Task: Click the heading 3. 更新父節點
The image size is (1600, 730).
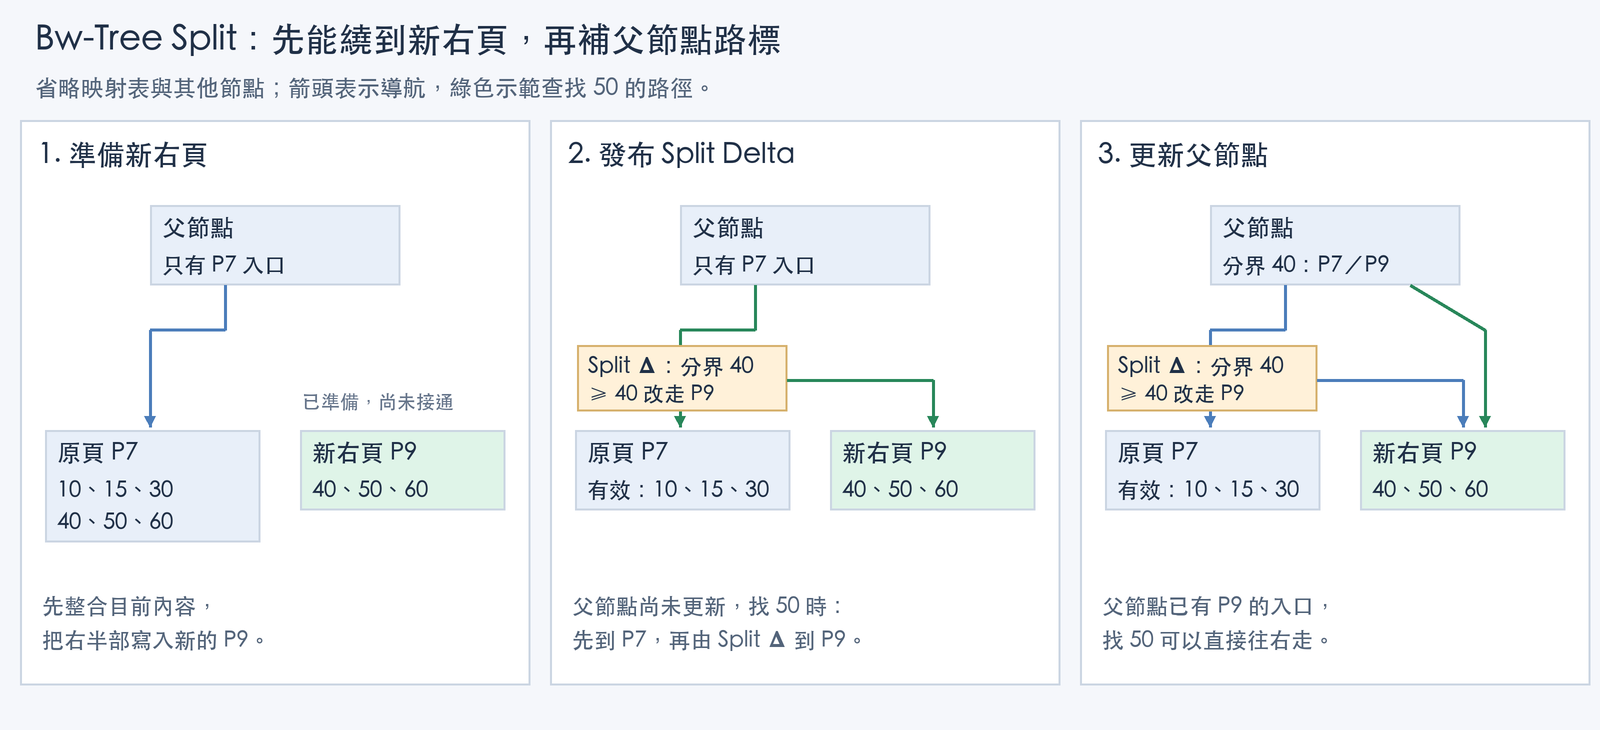Action: (x=1183, y=155)
